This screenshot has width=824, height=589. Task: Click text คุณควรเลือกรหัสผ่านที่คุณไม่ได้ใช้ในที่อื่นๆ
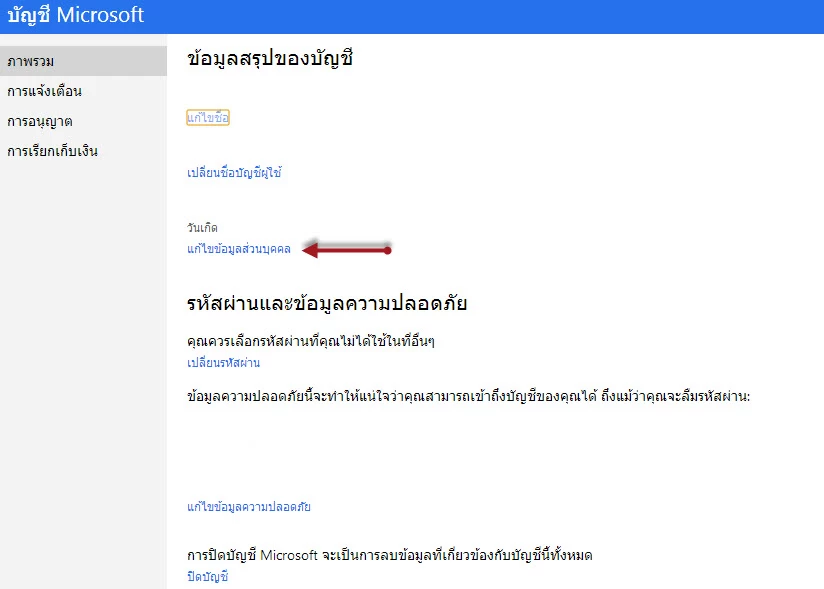coord(311,342)
